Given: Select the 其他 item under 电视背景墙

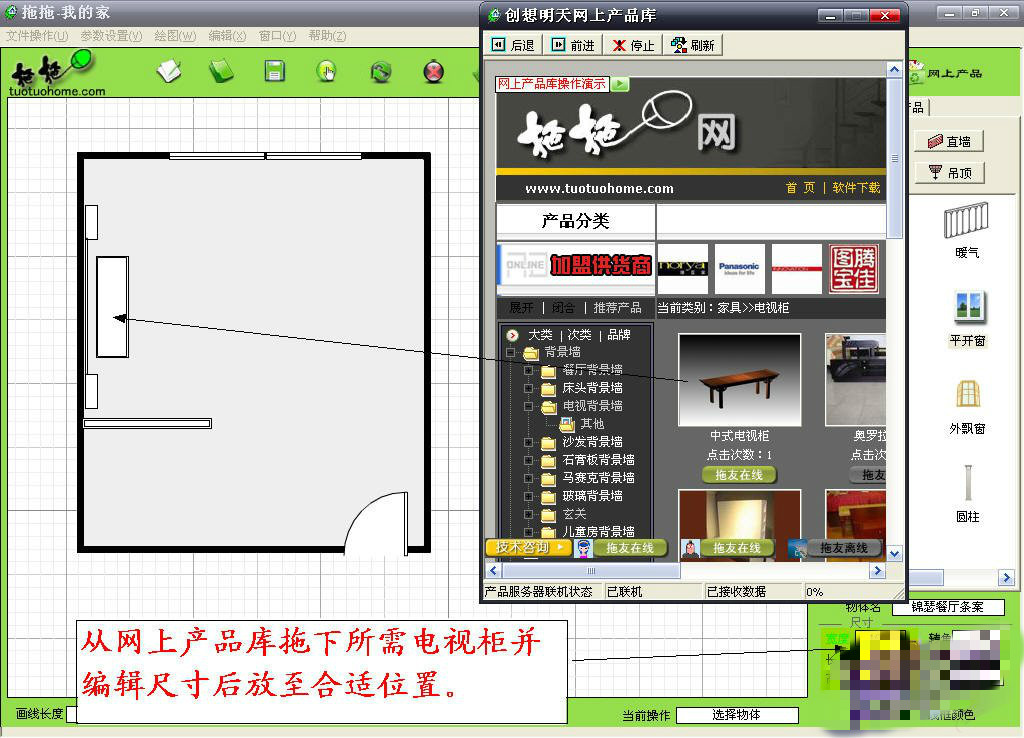Looking at the screenshot, I should click(x=592, y=424).
